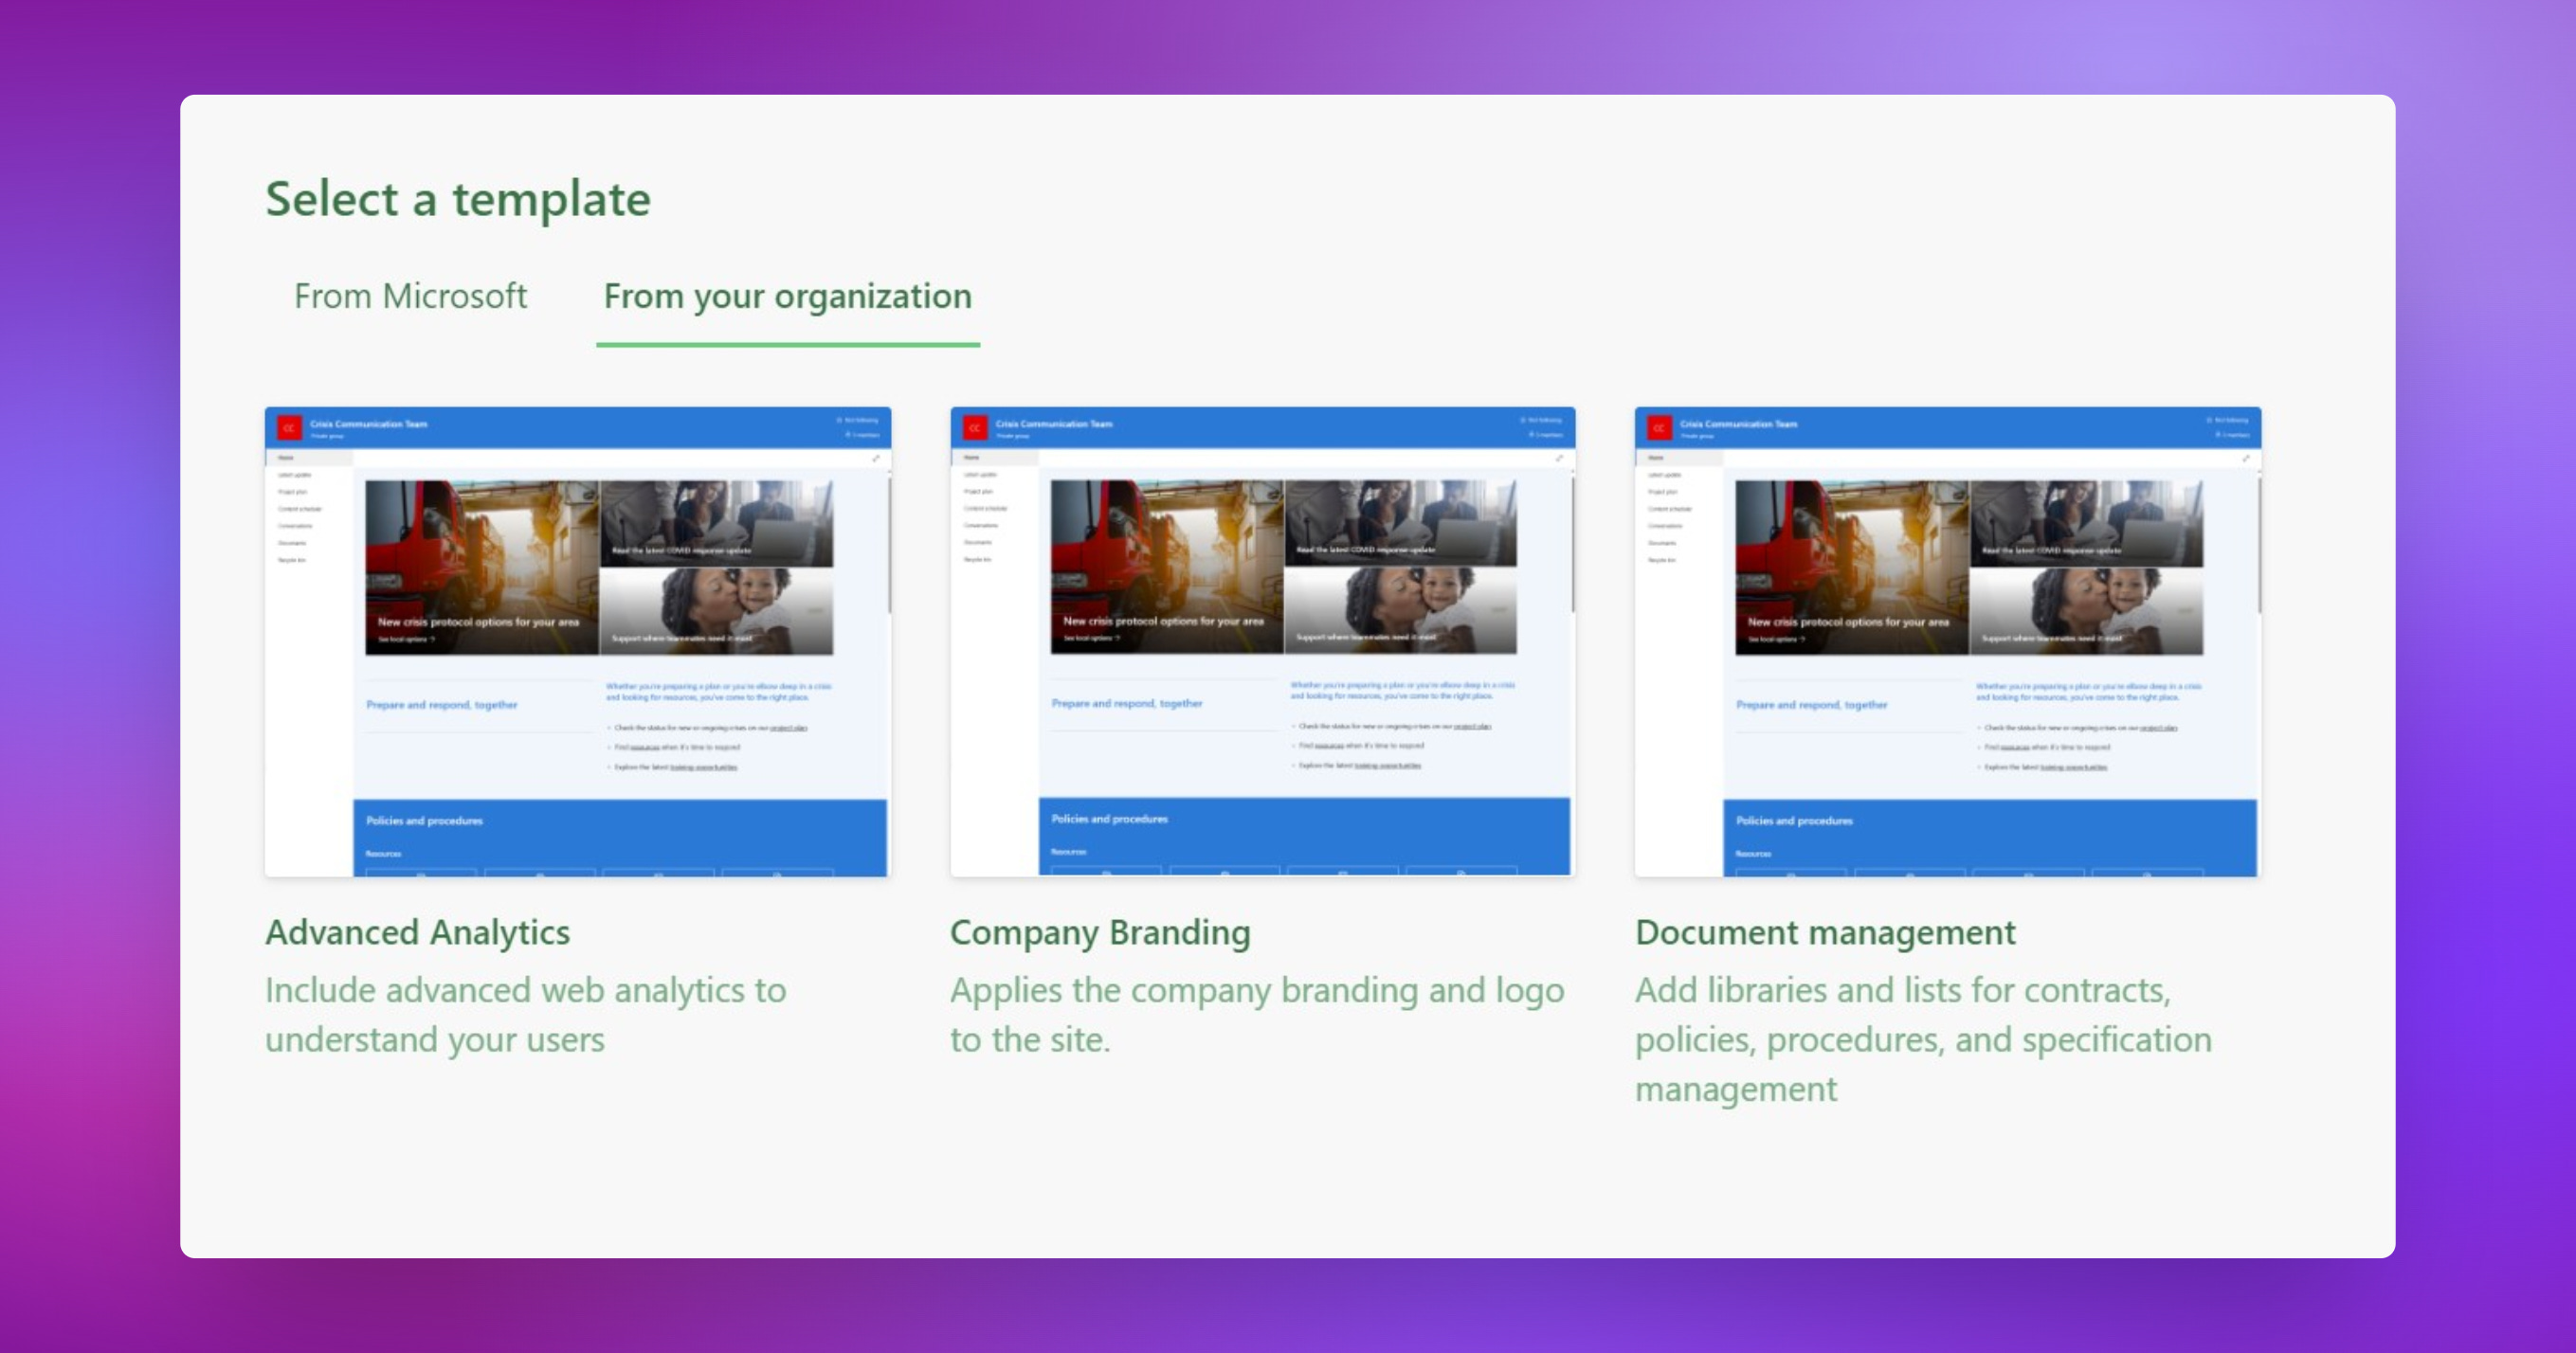Open Documents in Company Branding sidebar navigation
This screenshot has width=2576, height=1353.
976,542
